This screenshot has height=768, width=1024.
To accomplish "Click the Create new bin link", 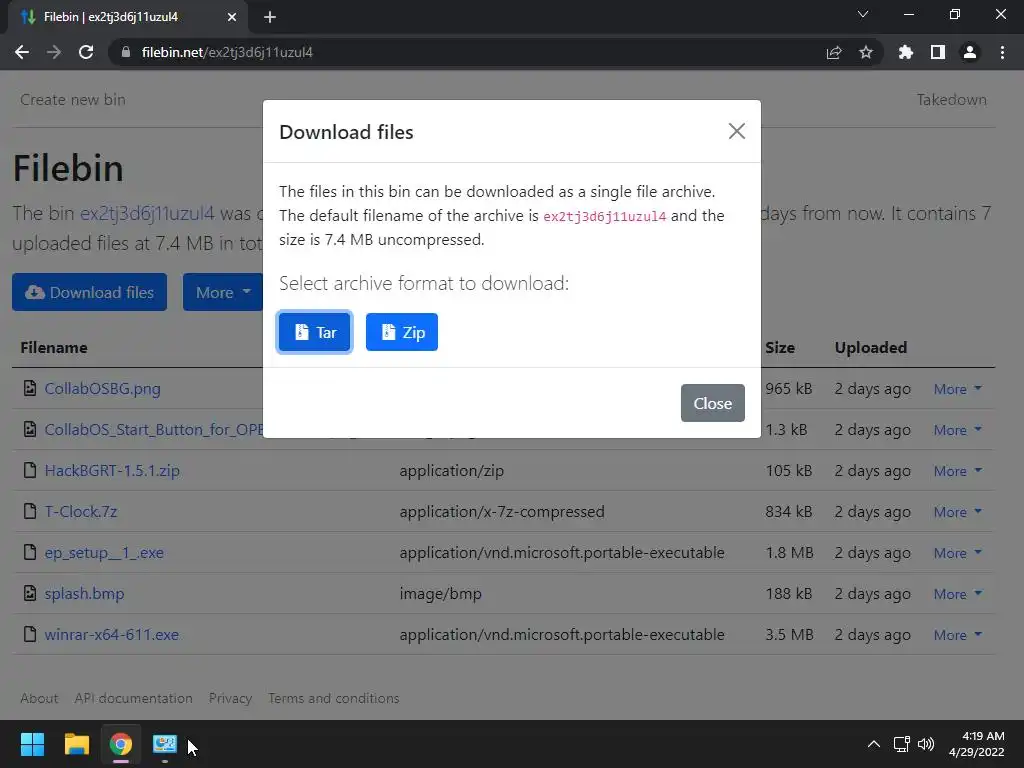I will [x=72, y=99].
